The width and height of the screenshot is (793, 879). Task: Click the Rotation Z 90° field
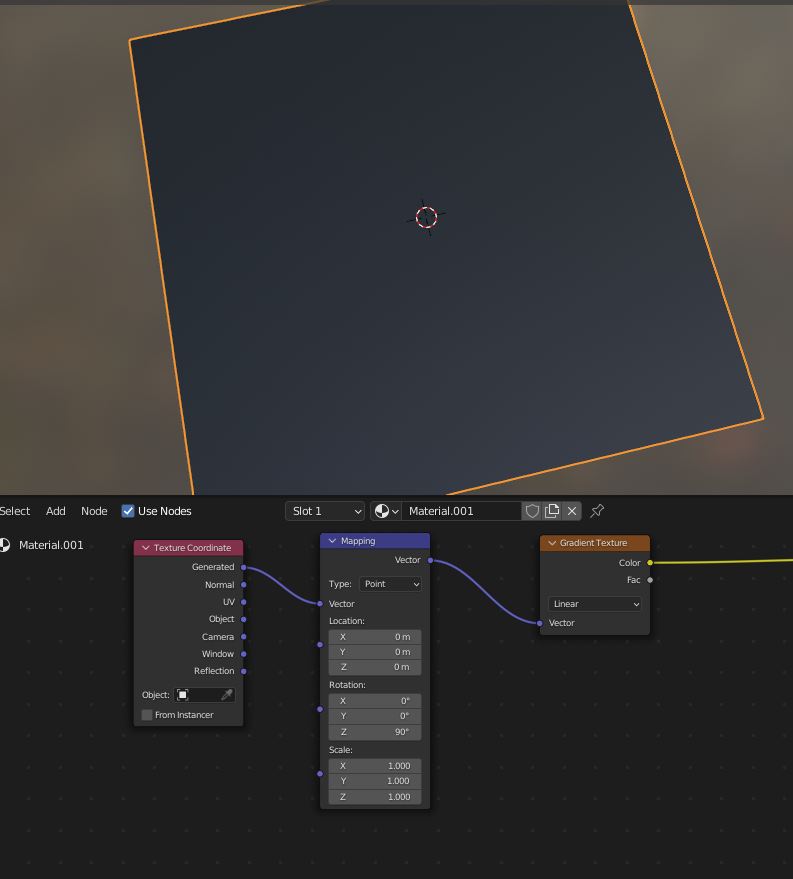(375, 732)
